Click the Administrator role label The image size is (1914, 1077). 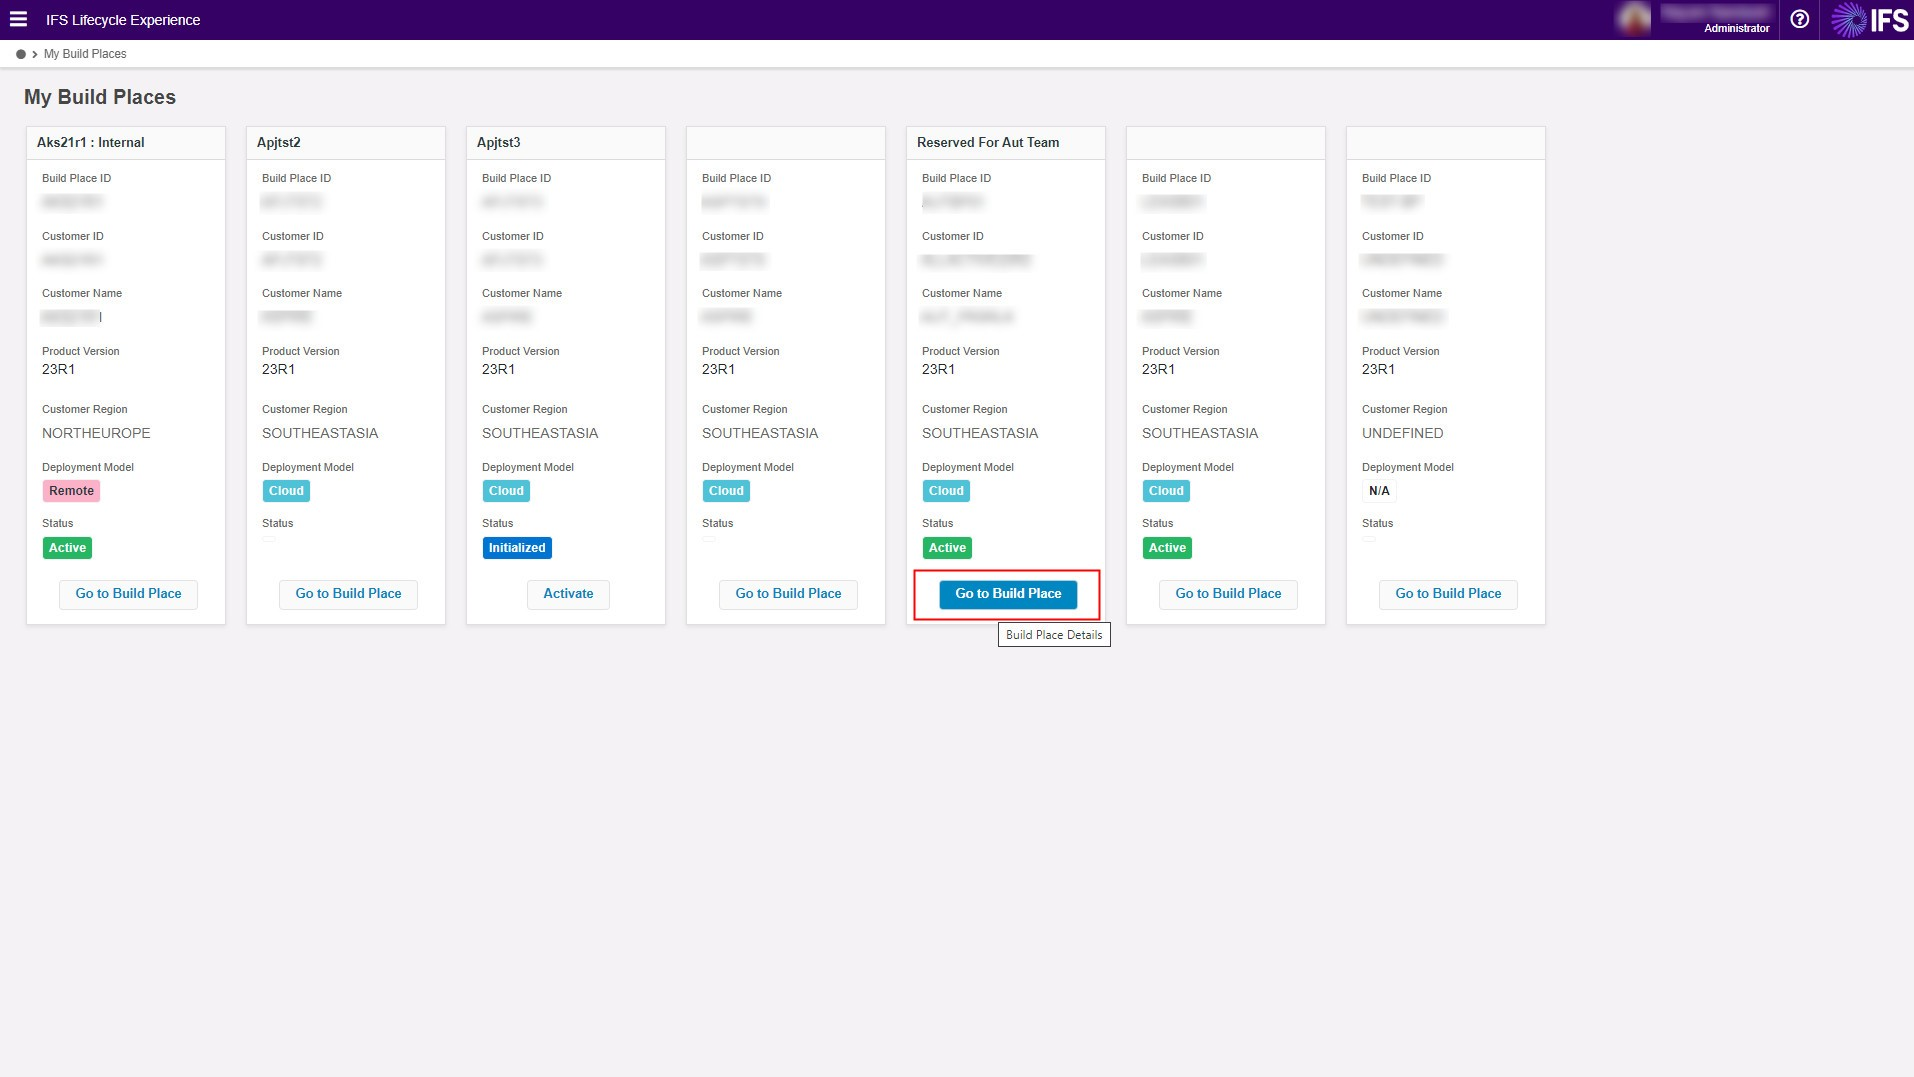coord(1736,28)
